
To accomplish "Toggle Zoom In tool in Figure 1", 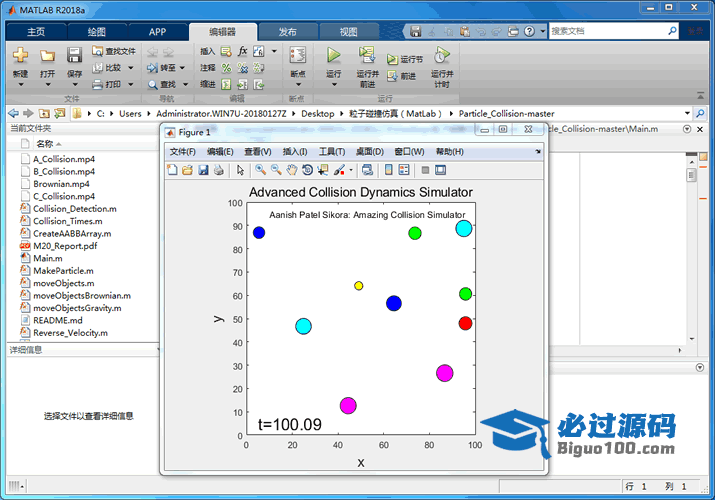I will [x=260, y=170].
